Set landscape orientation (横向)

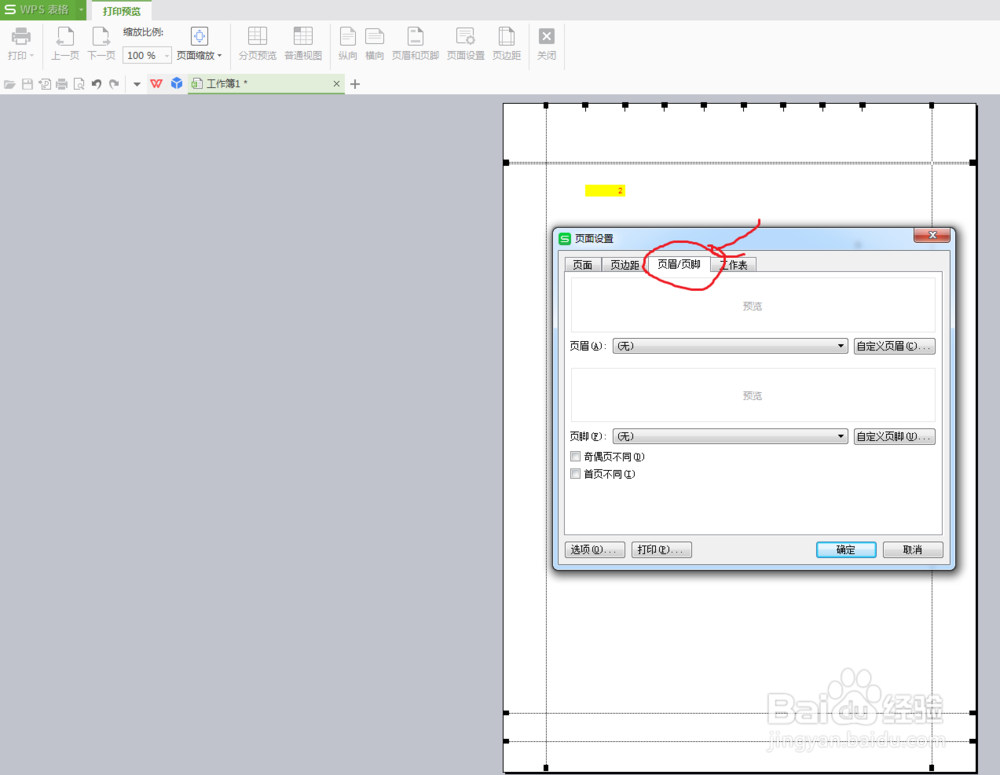(x=374, y=43)
